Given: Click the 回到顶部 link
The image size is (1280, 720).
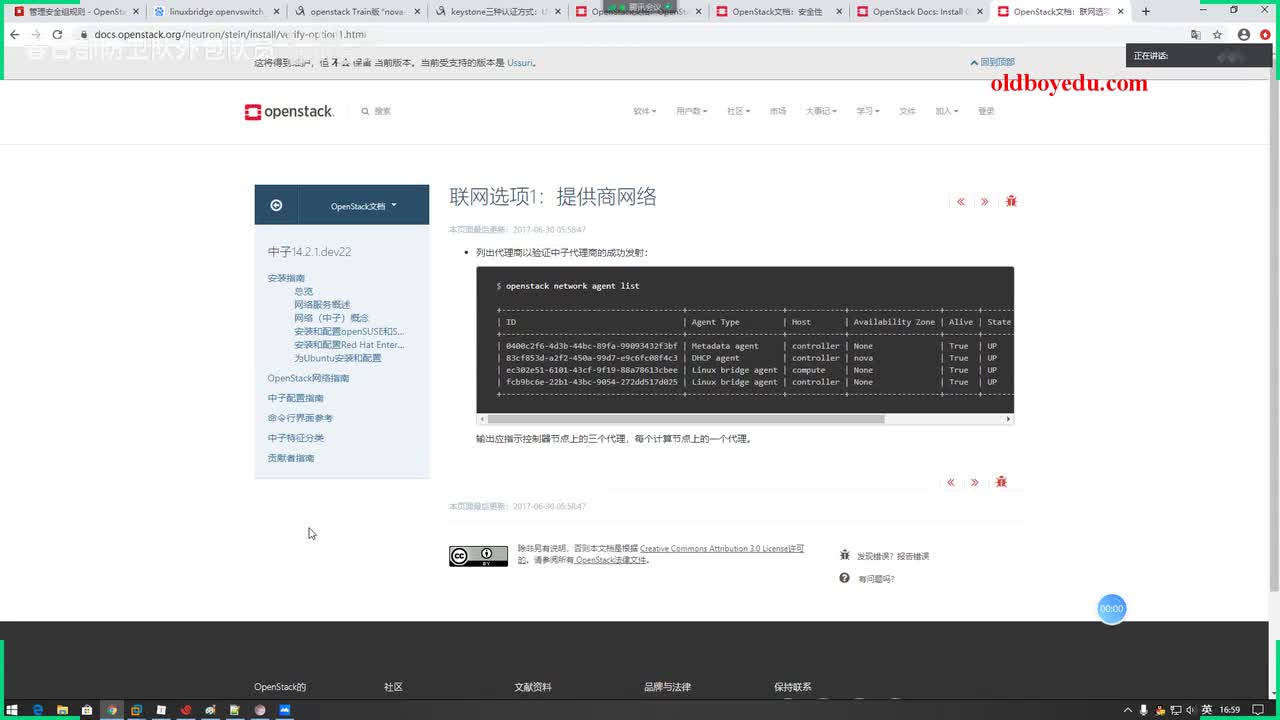Looking at the screenshot, I should [x=992, y=62].
